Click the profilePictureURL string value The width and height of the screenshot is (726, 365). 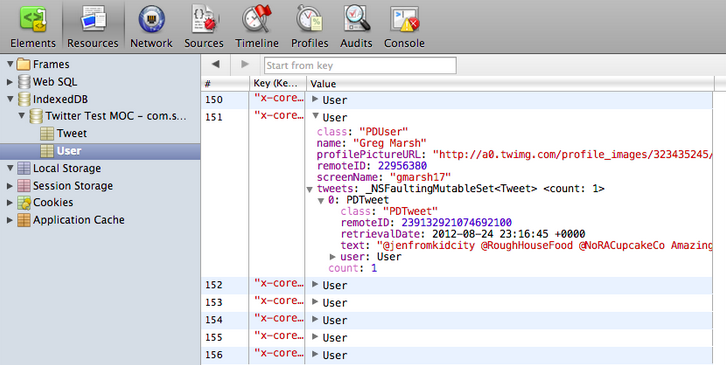point(573,154)
